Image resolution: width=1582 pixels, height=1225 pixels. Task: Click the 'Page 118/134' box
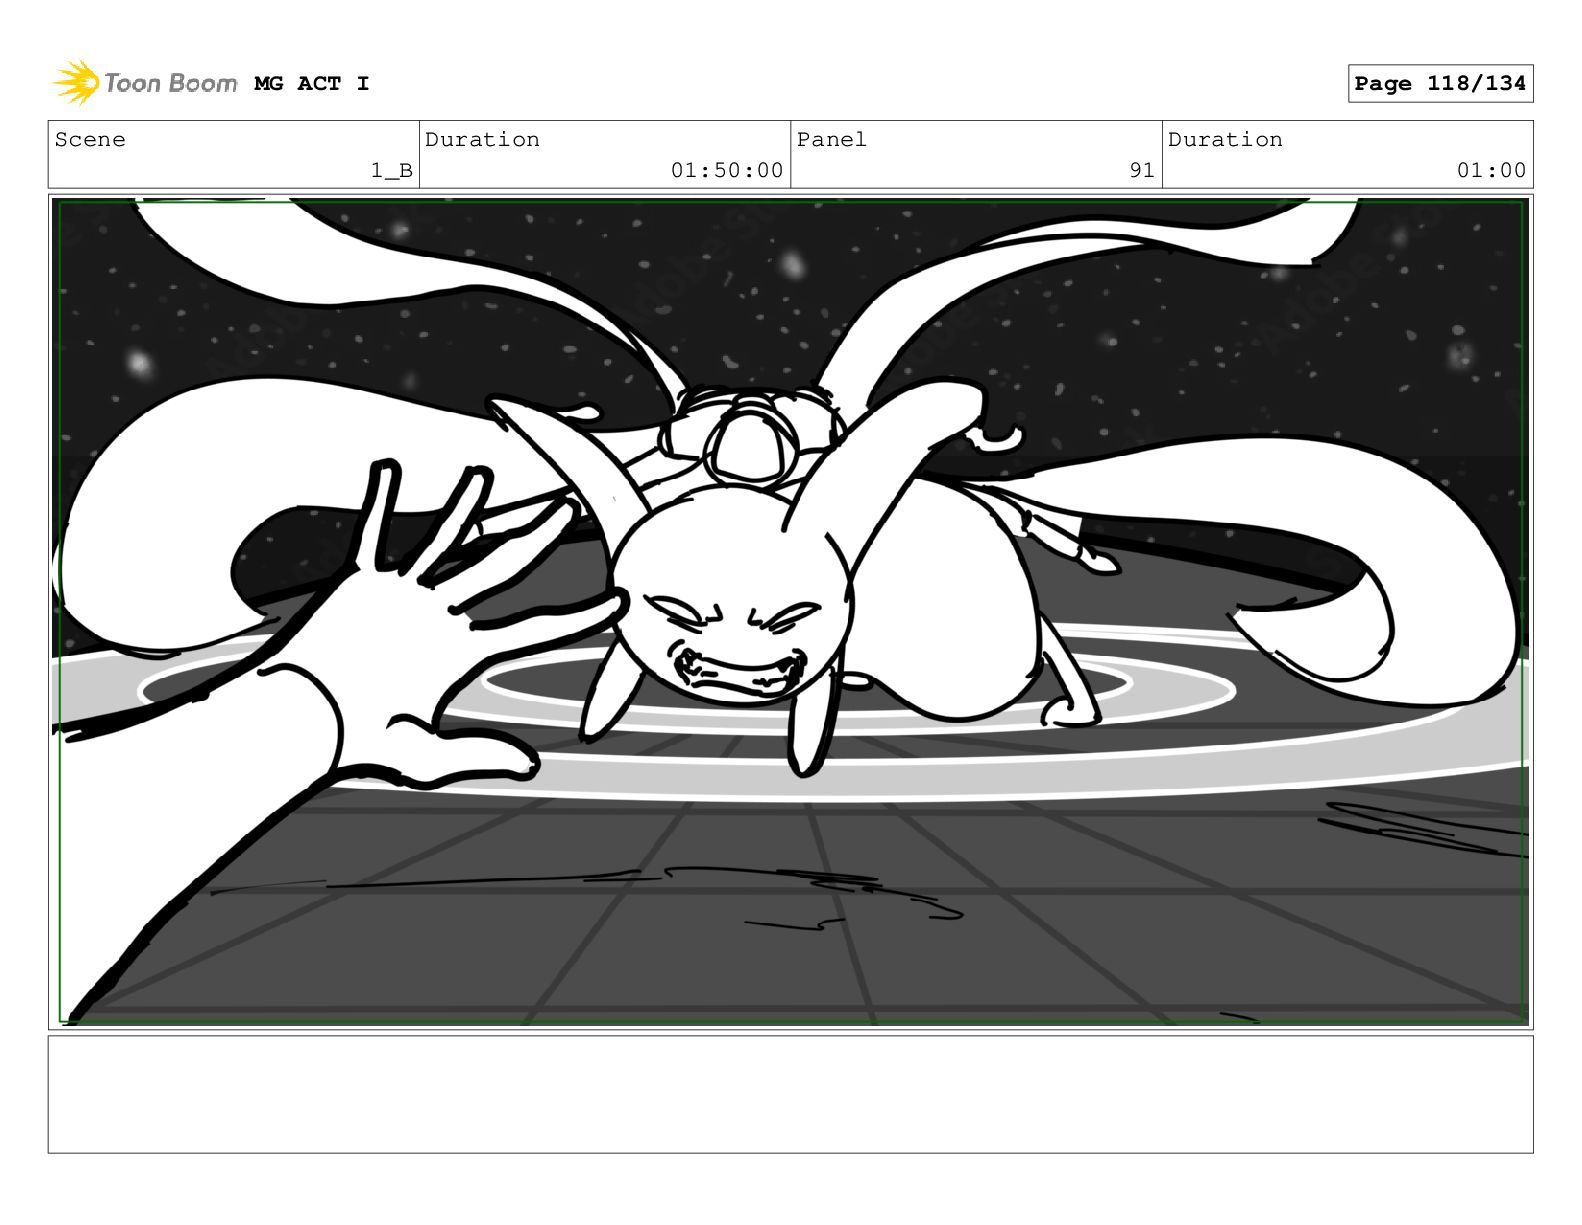1440,84
